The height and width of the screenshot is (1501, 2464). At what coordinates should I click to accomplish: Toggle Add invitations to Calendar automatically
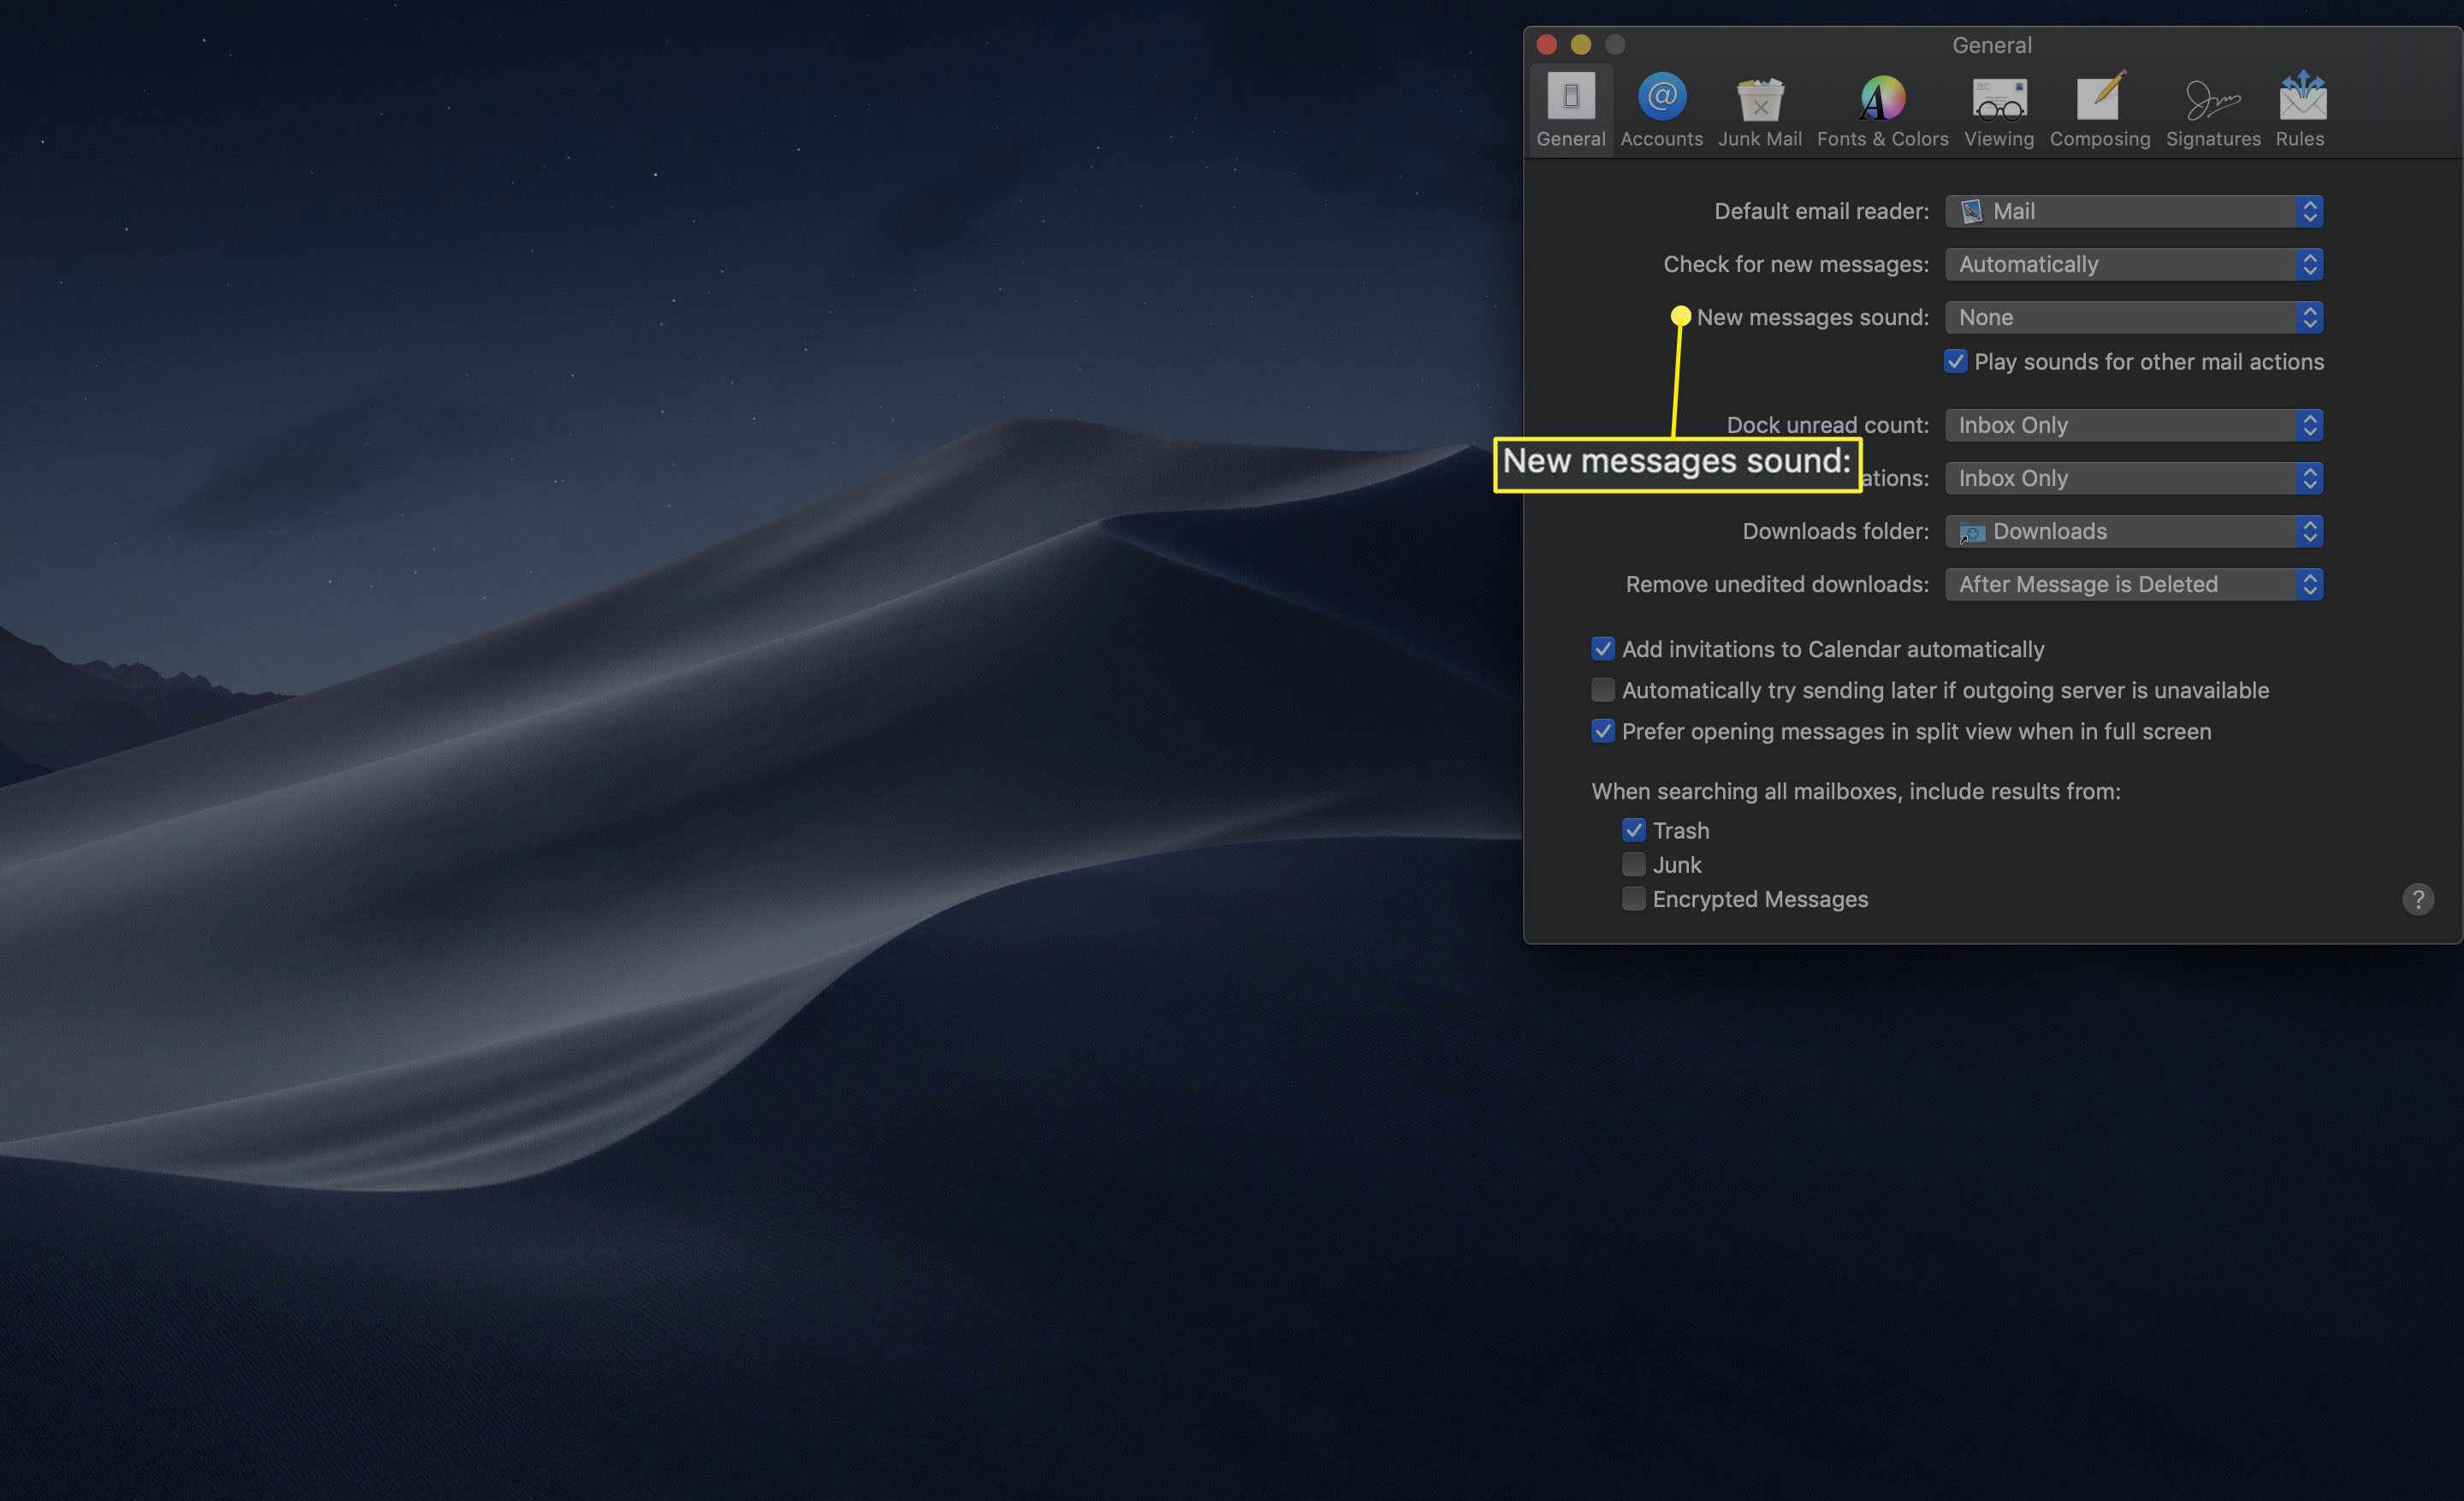pos(1600,648)
